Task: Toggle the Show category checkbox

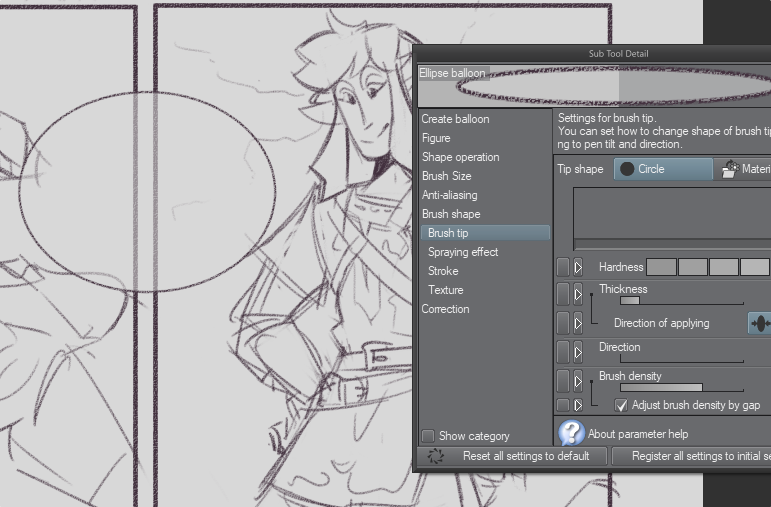Action: point(428,436)
